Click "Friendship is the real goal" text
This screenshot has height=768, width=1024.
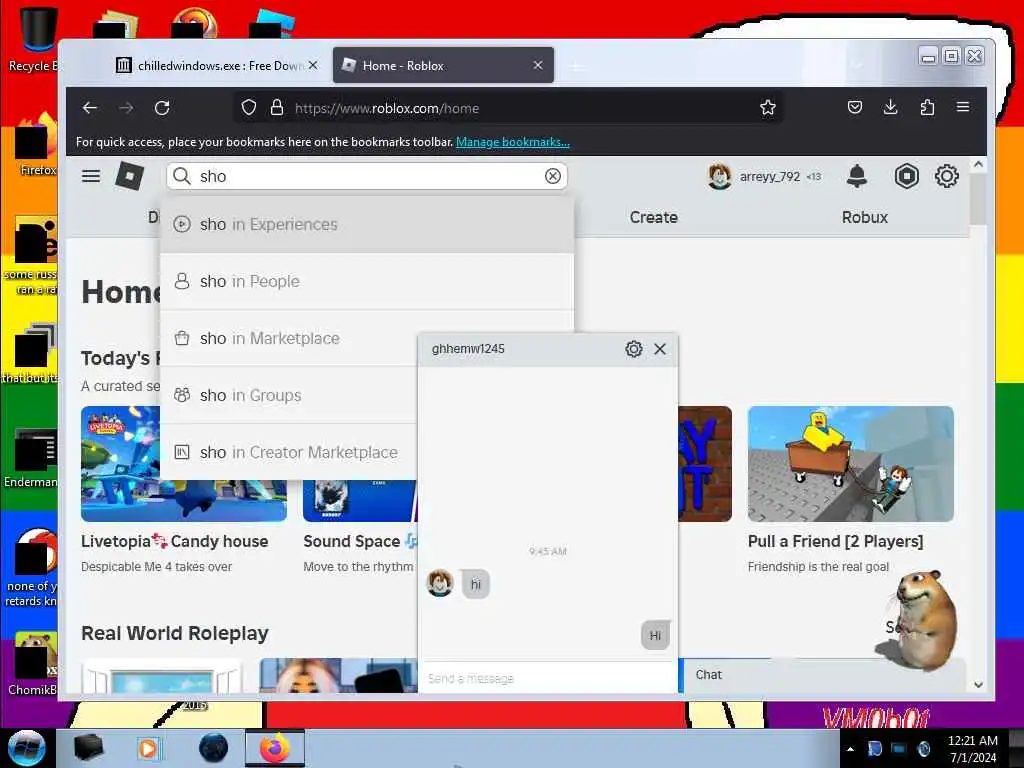click(x=818, y=567)
